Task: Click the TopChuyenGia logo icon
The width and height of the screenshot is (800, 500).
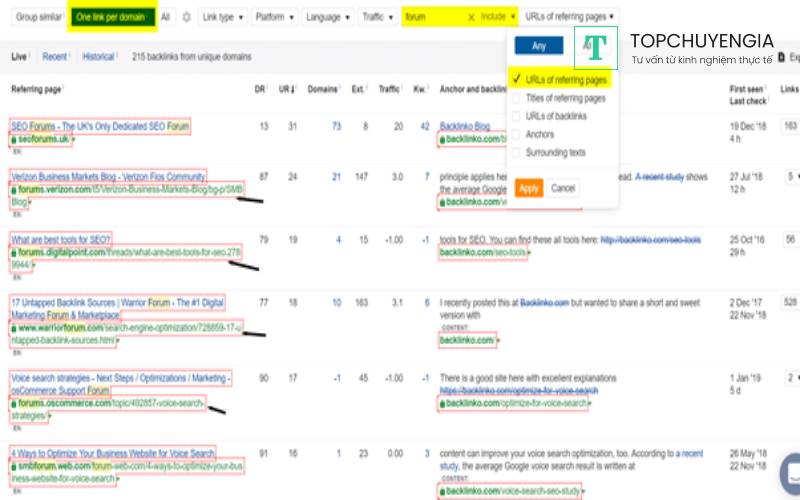Action: coord(595,49)
